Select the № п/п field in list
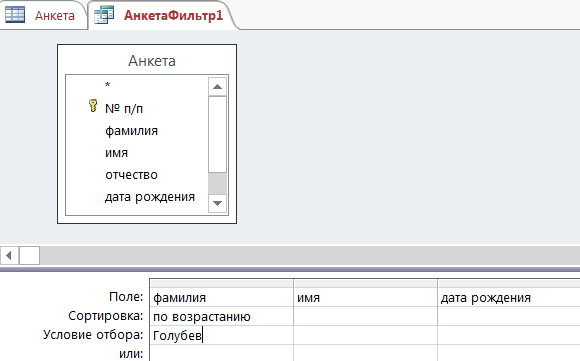Screen dimensions: 580x361 coord(124,109)
